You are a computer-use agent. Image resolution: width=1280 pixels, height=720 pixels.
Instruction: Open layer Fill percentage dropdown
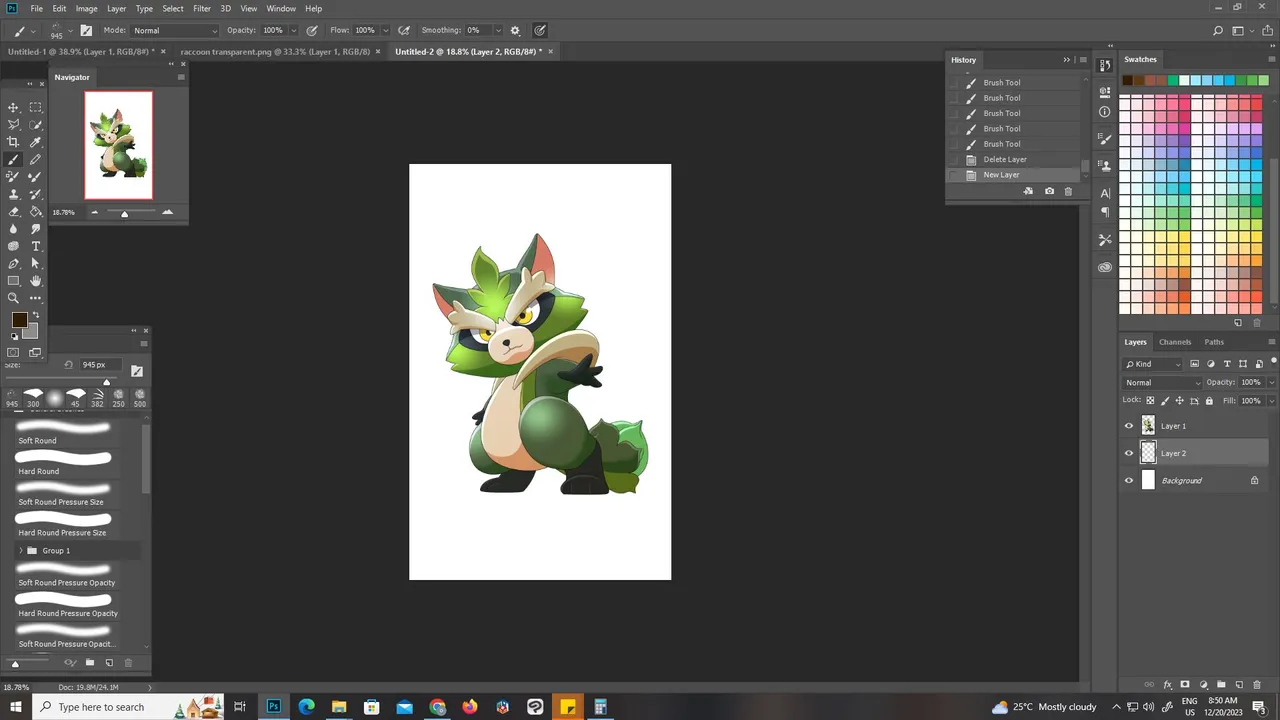pos(1272,401)
